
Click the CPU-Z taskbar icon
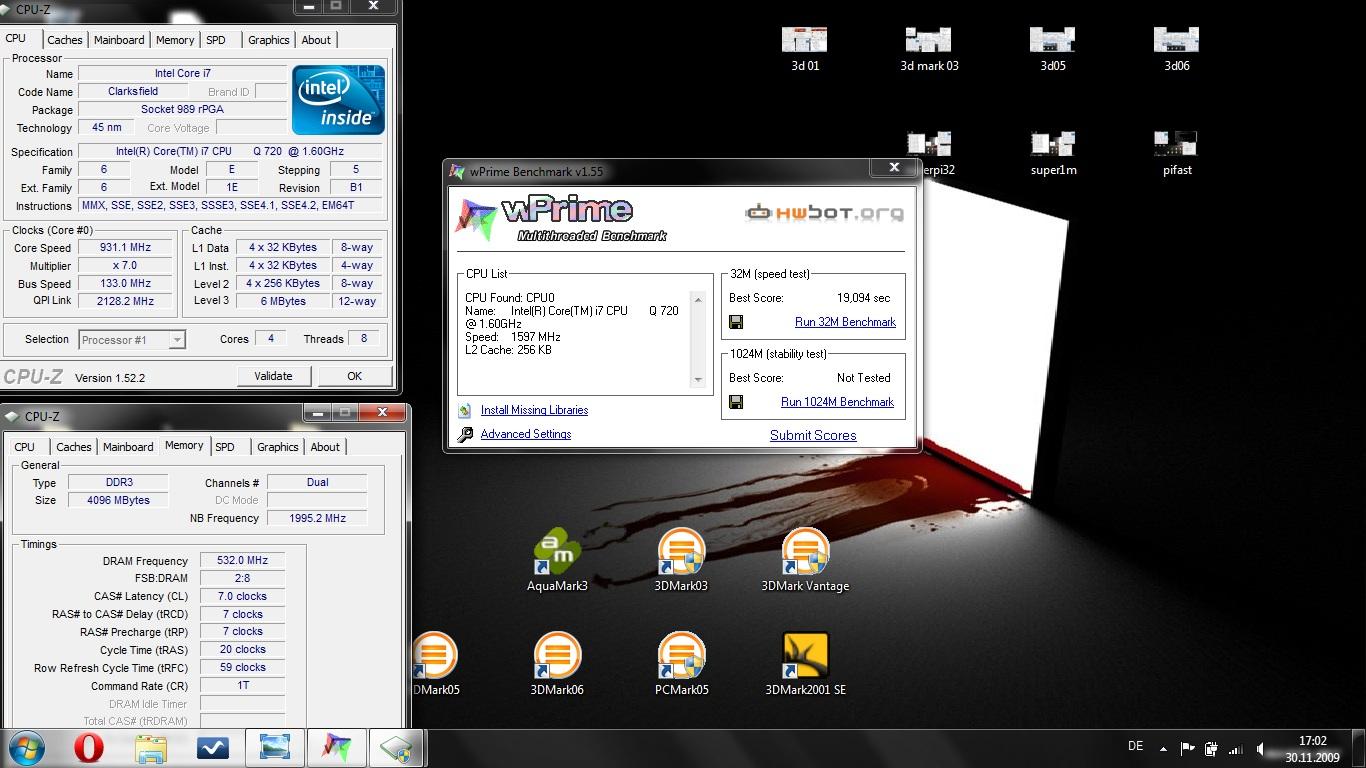coord(397,748)
